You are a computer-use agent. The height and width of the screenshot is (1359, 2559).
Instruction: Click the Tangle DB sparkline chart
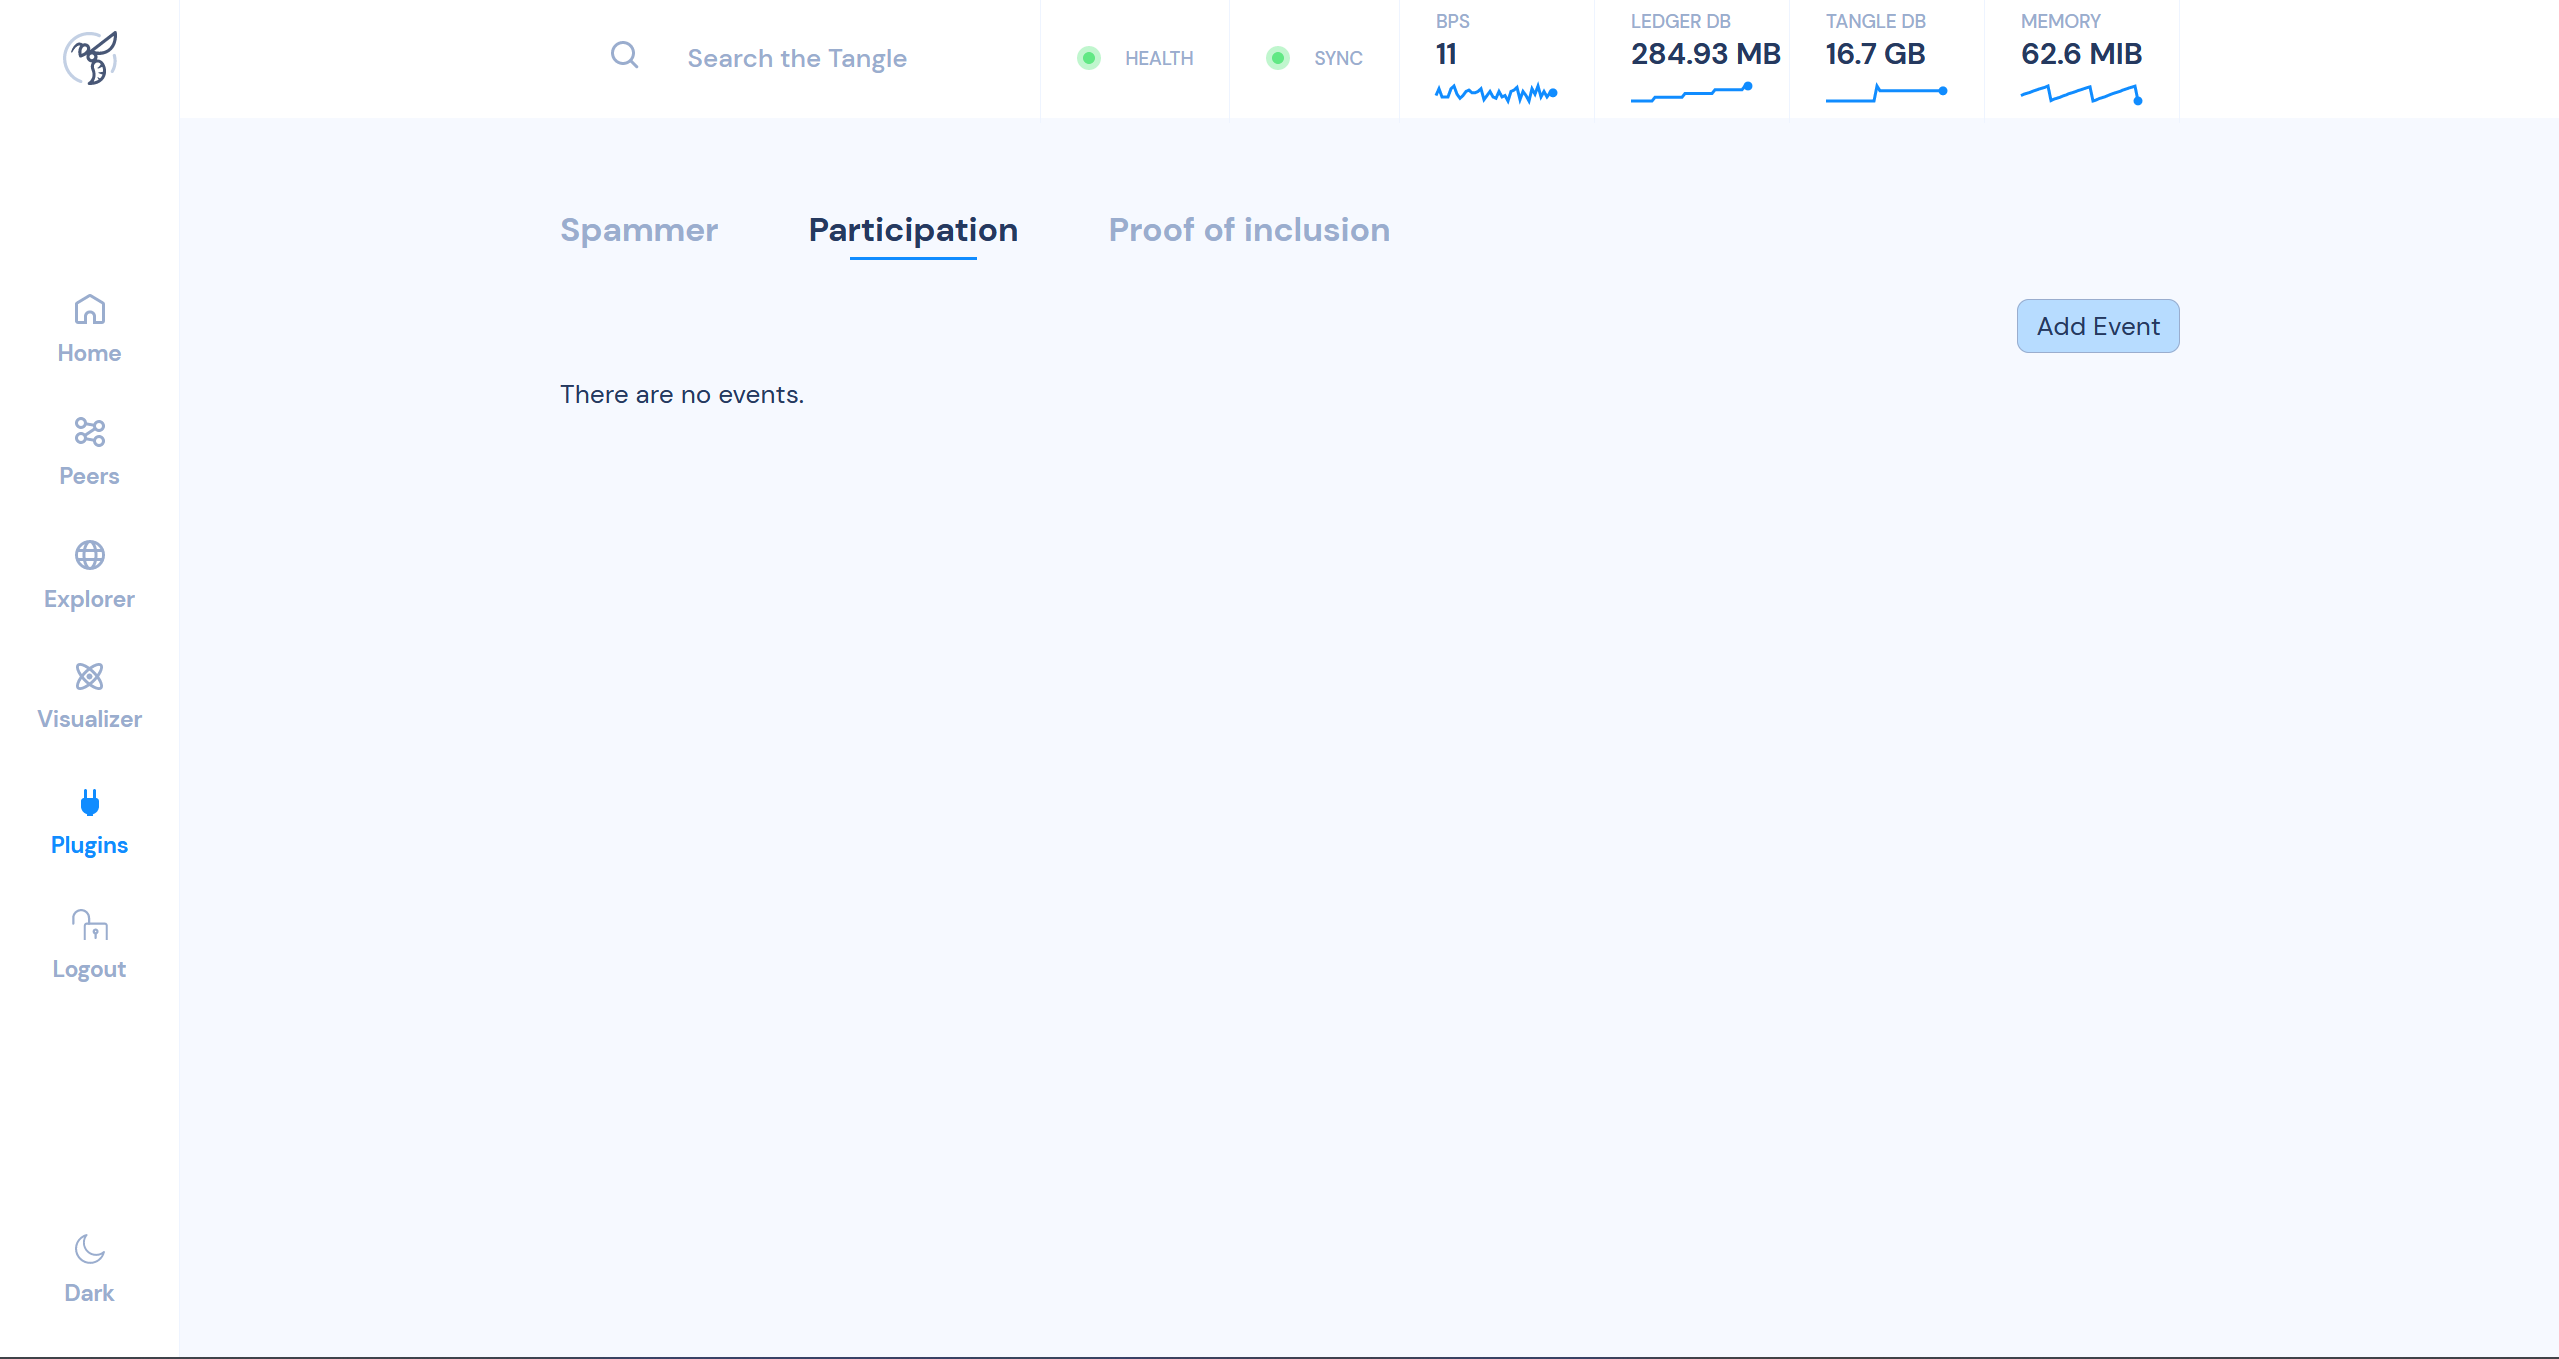(1886, 93)
